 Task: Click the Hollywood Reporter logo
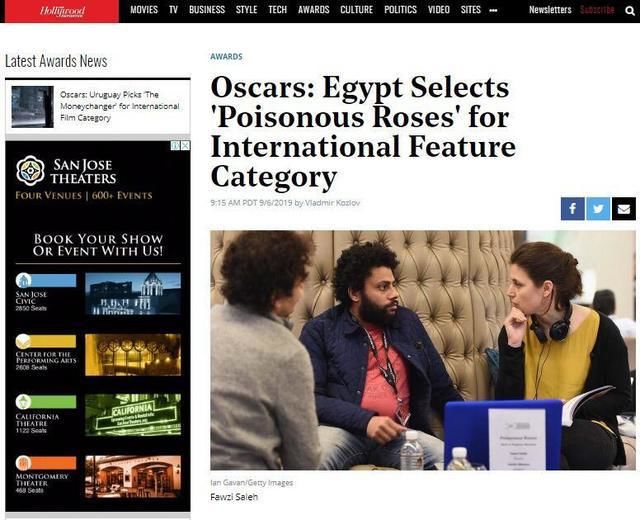(x=62, y=11)
